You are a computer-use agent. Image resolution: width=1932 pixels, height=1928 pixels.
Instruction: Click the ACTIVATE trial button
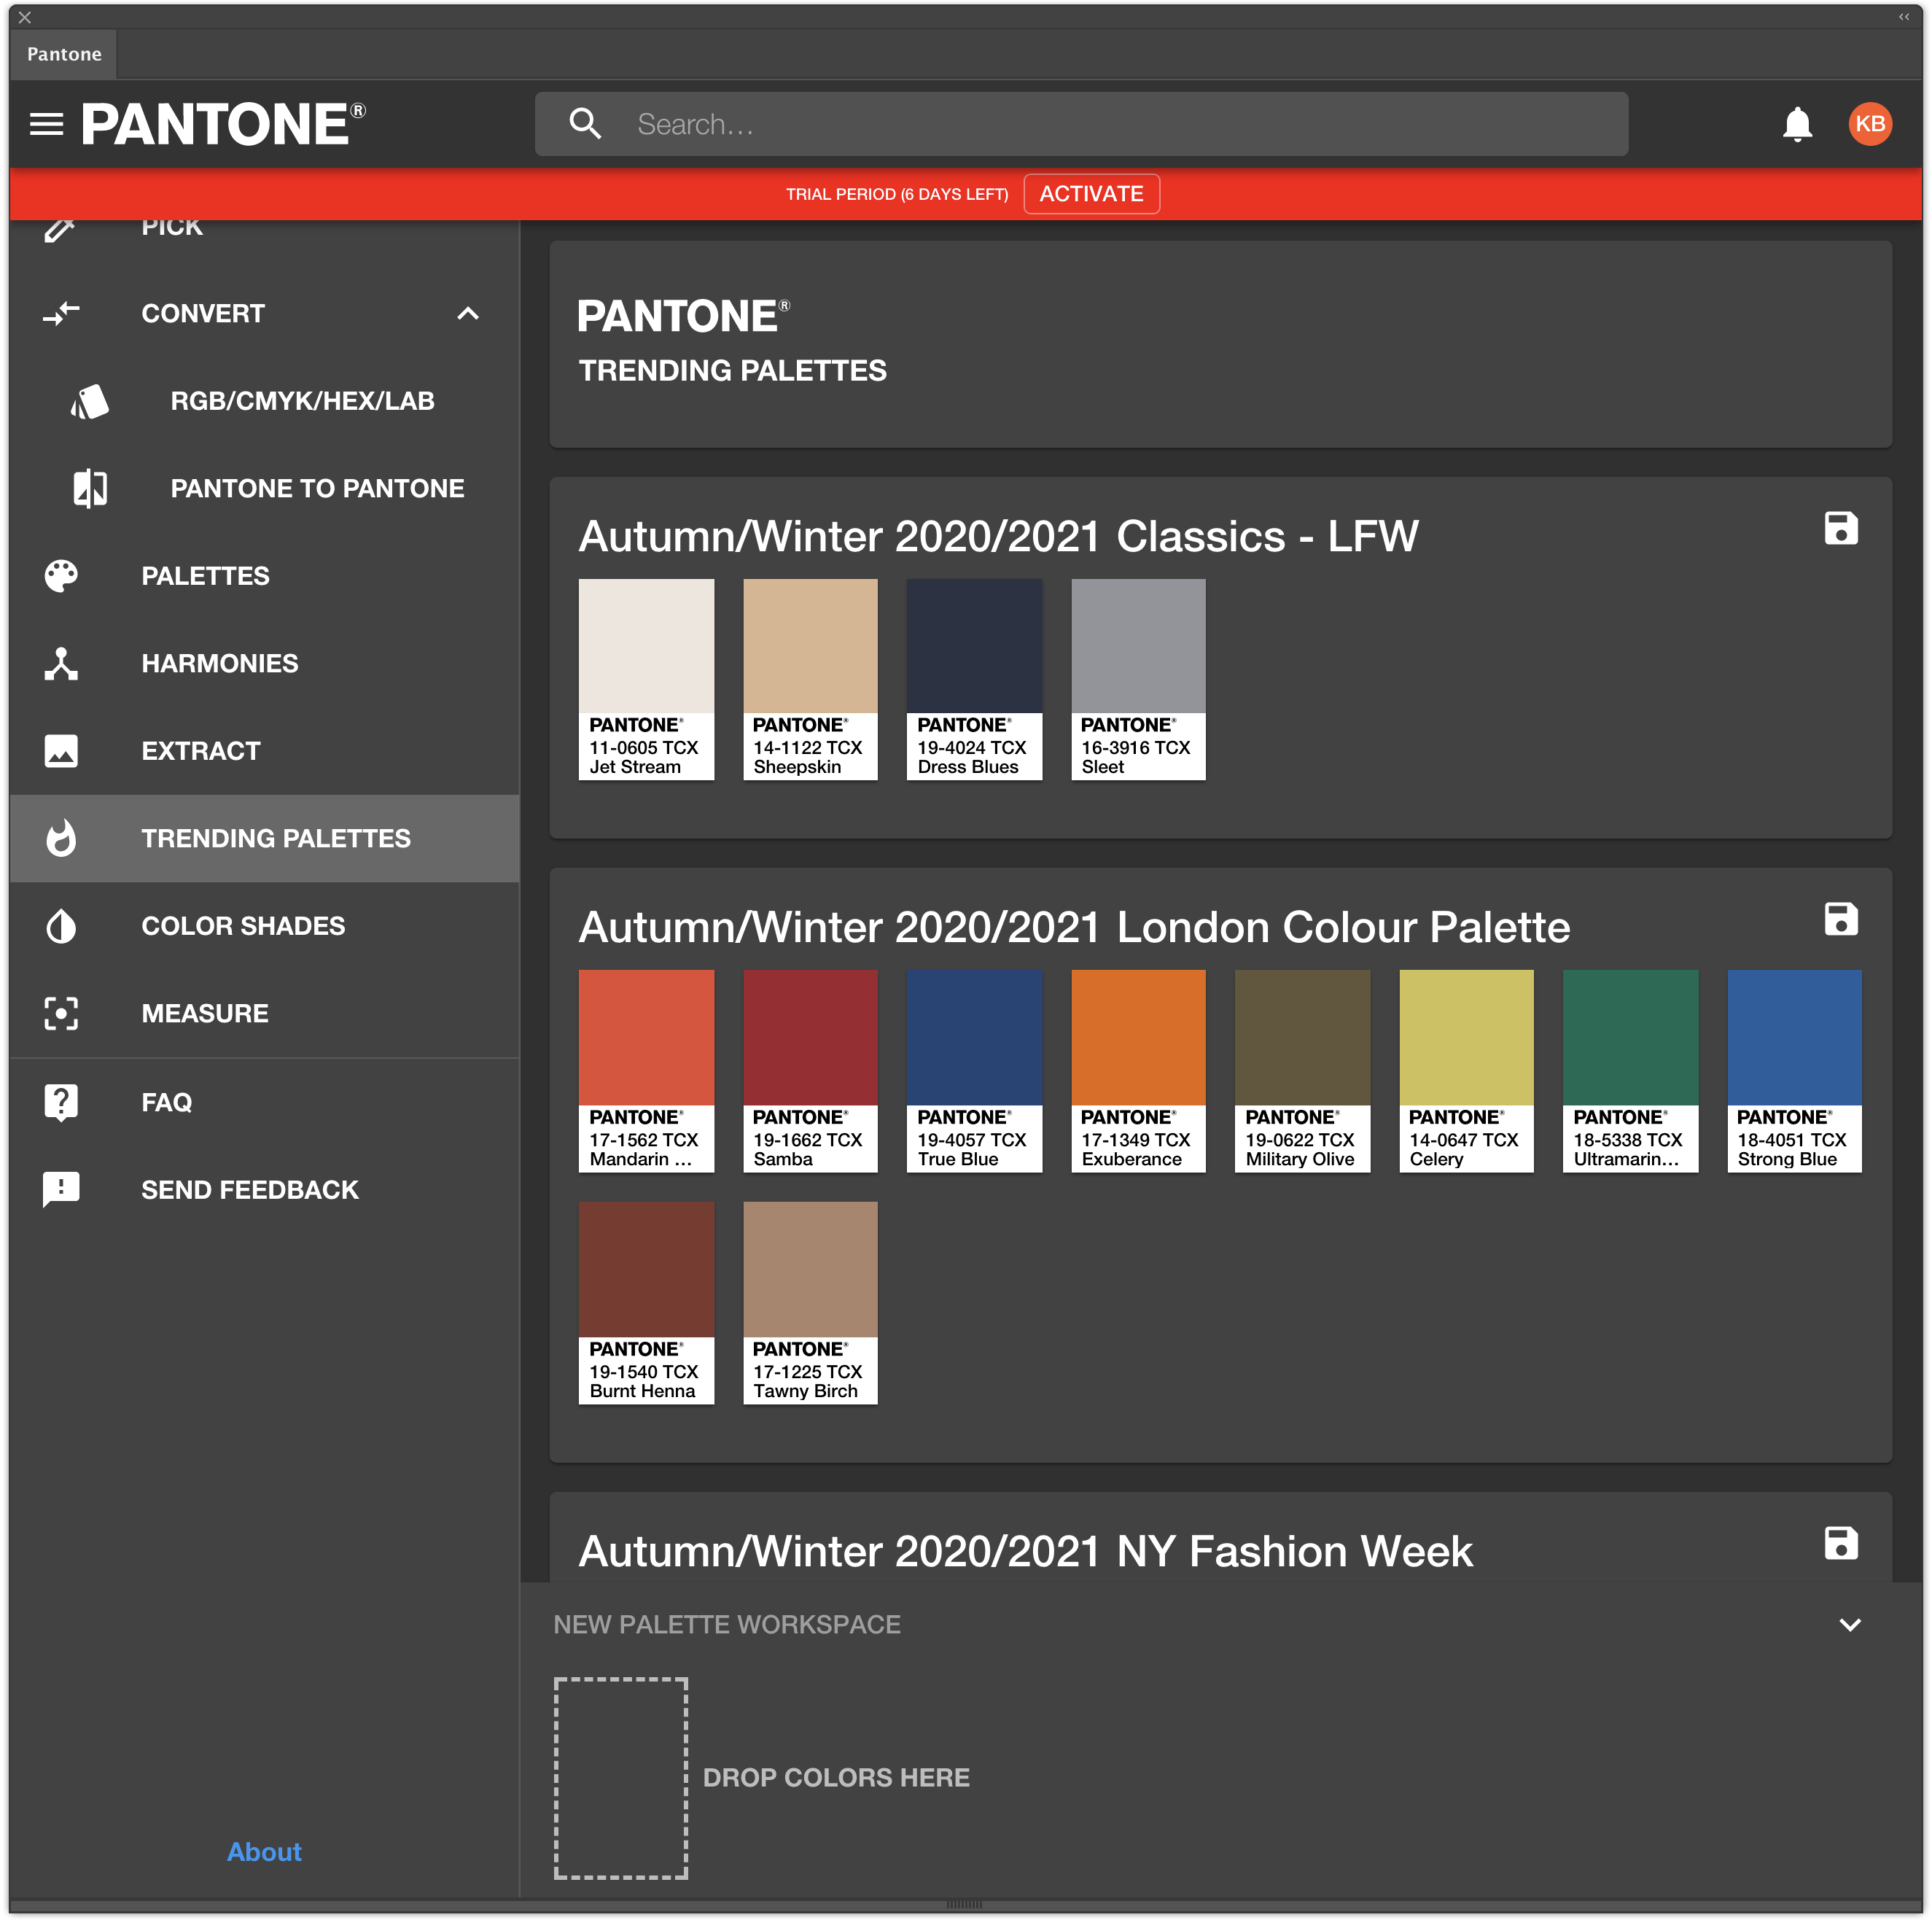point(1090,193)
